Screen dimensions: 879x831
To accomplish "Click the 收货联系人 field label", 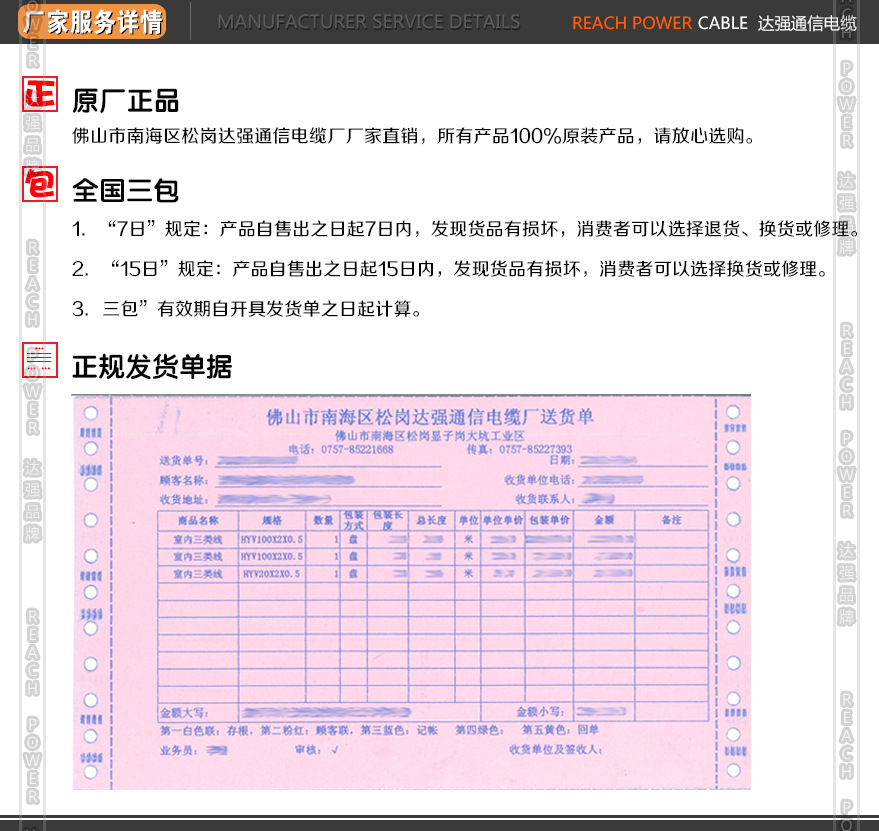I will (x=545, y=499).
